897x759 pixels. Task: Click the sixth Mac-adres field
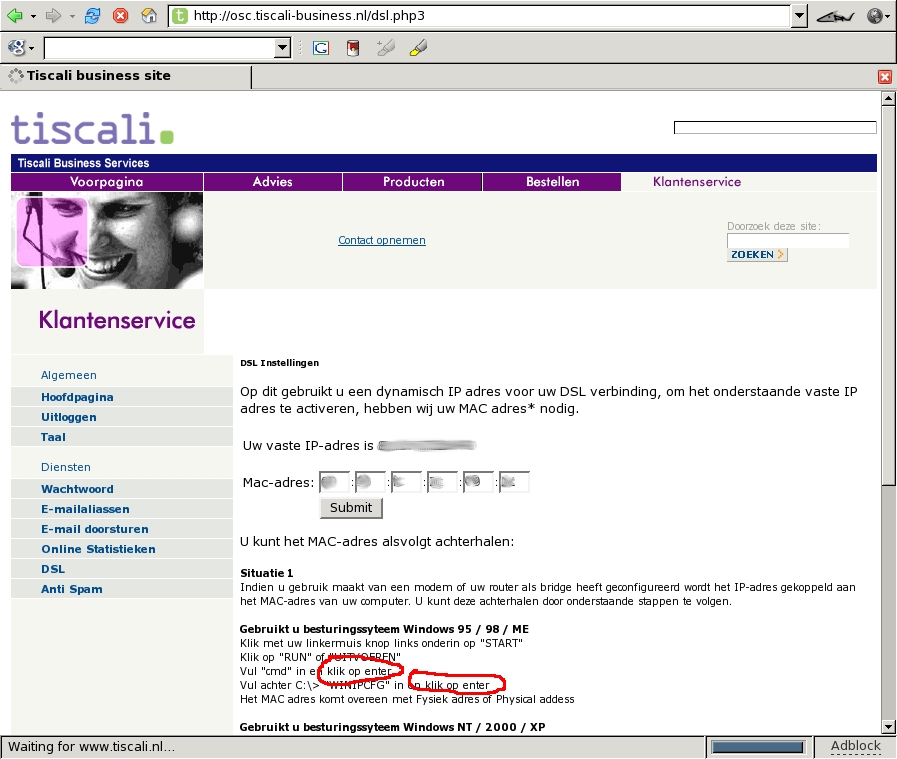coord(514,482)
